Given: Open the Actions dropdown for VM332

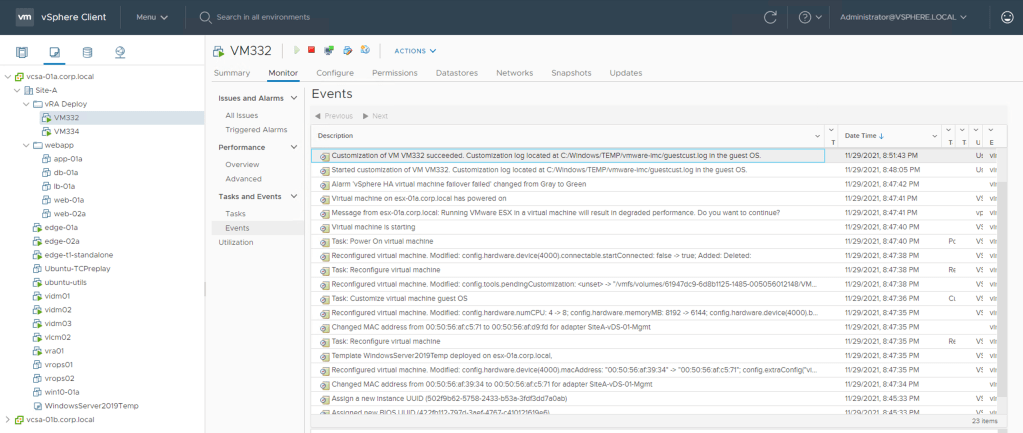Looking at the screenshot, I should [x=415, y=50].
